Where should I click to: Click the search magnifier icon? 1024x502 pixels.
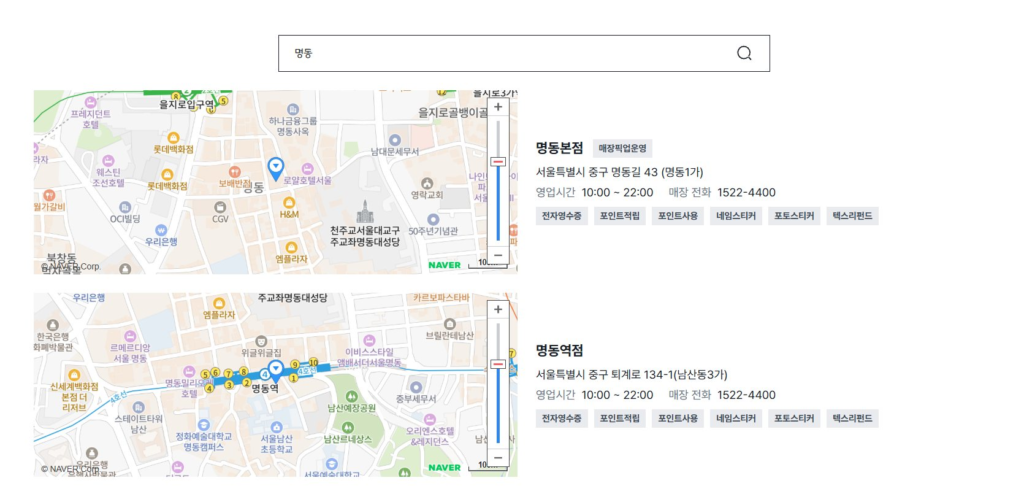point(744,54)
